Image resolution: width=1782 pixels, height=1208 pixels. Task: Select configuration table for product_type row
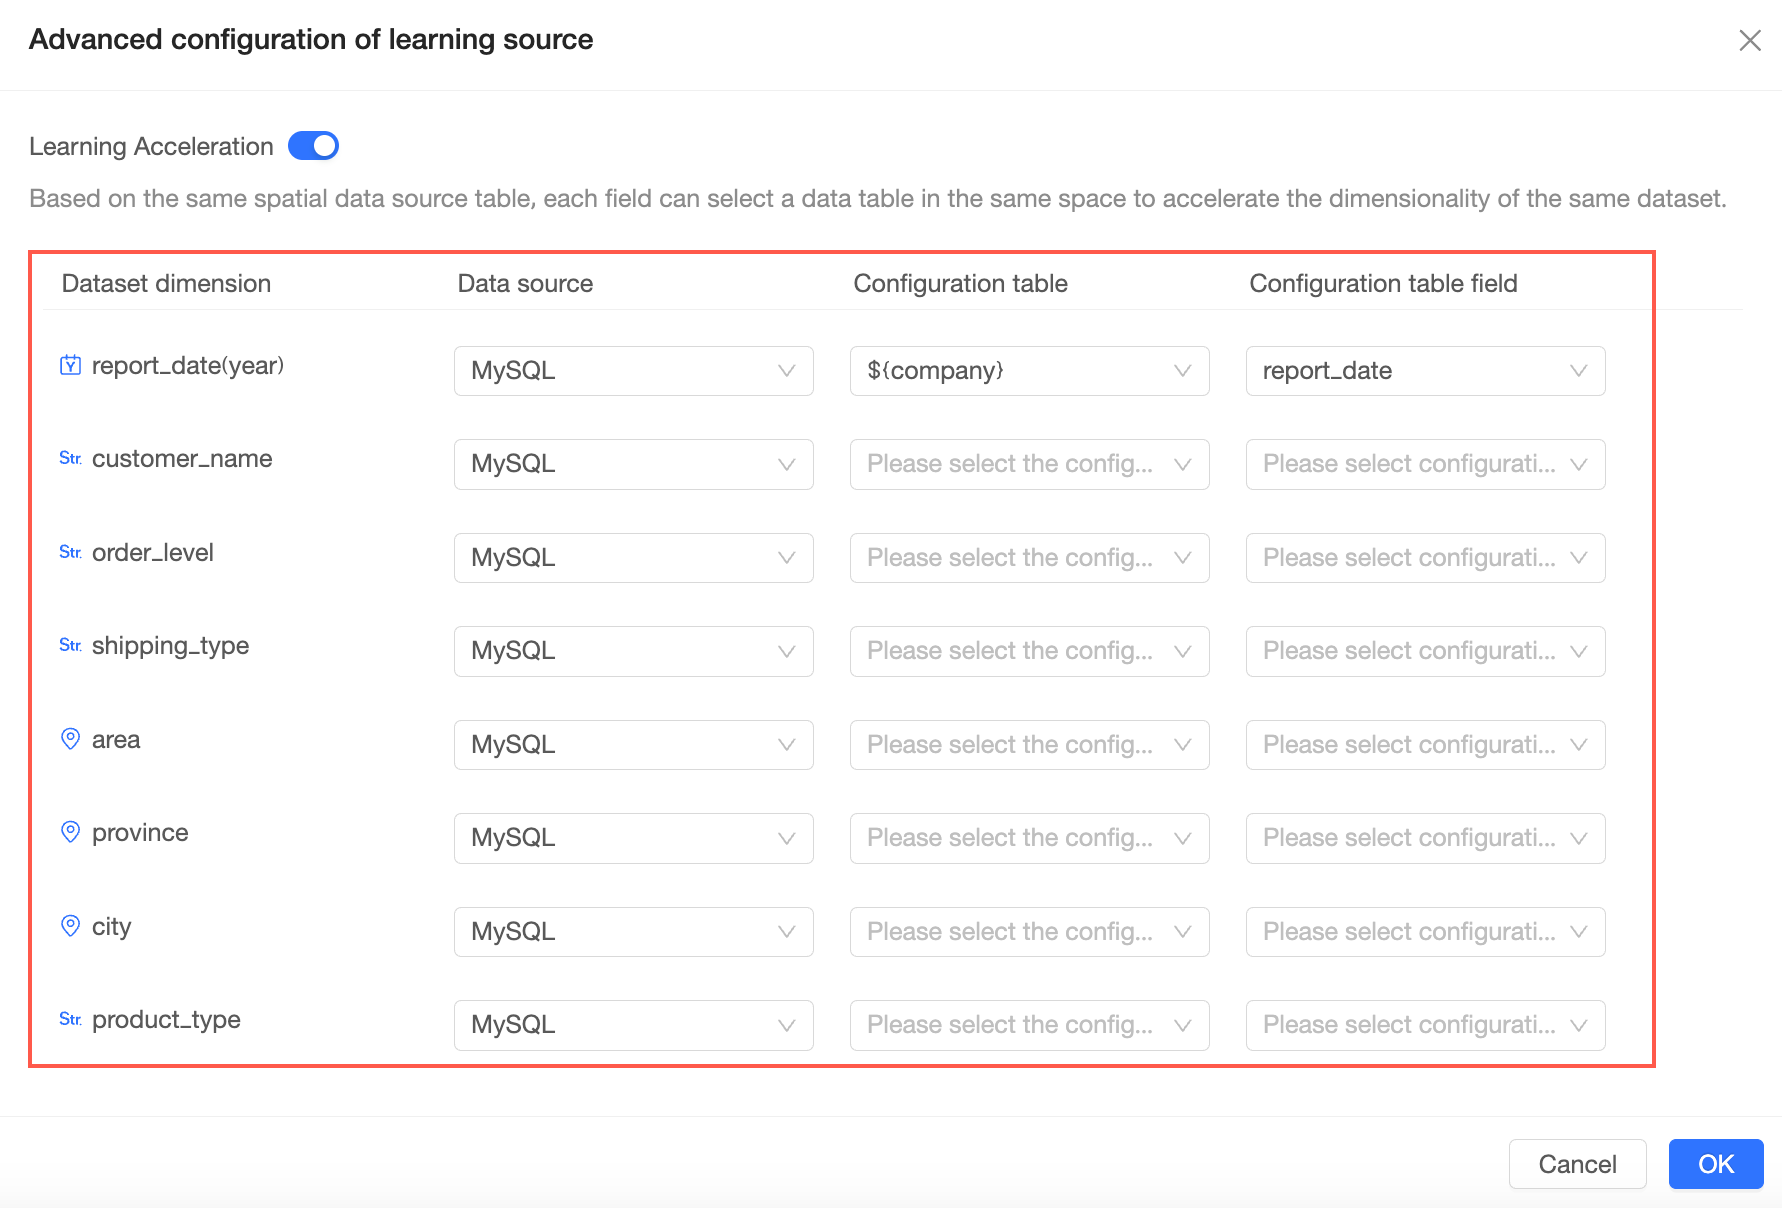[x=1030, y=1025]
